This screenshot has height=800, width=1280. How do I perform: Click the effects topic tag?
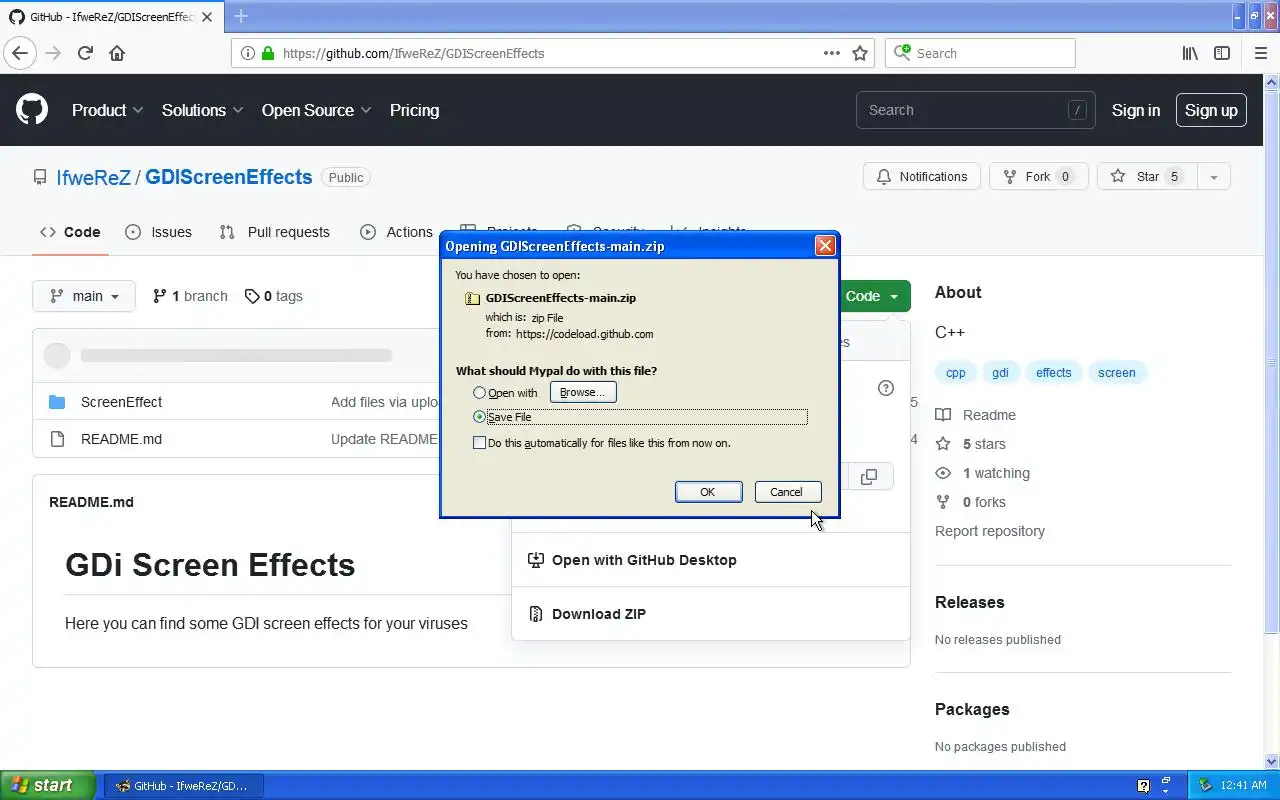[x=1053, y=373]
